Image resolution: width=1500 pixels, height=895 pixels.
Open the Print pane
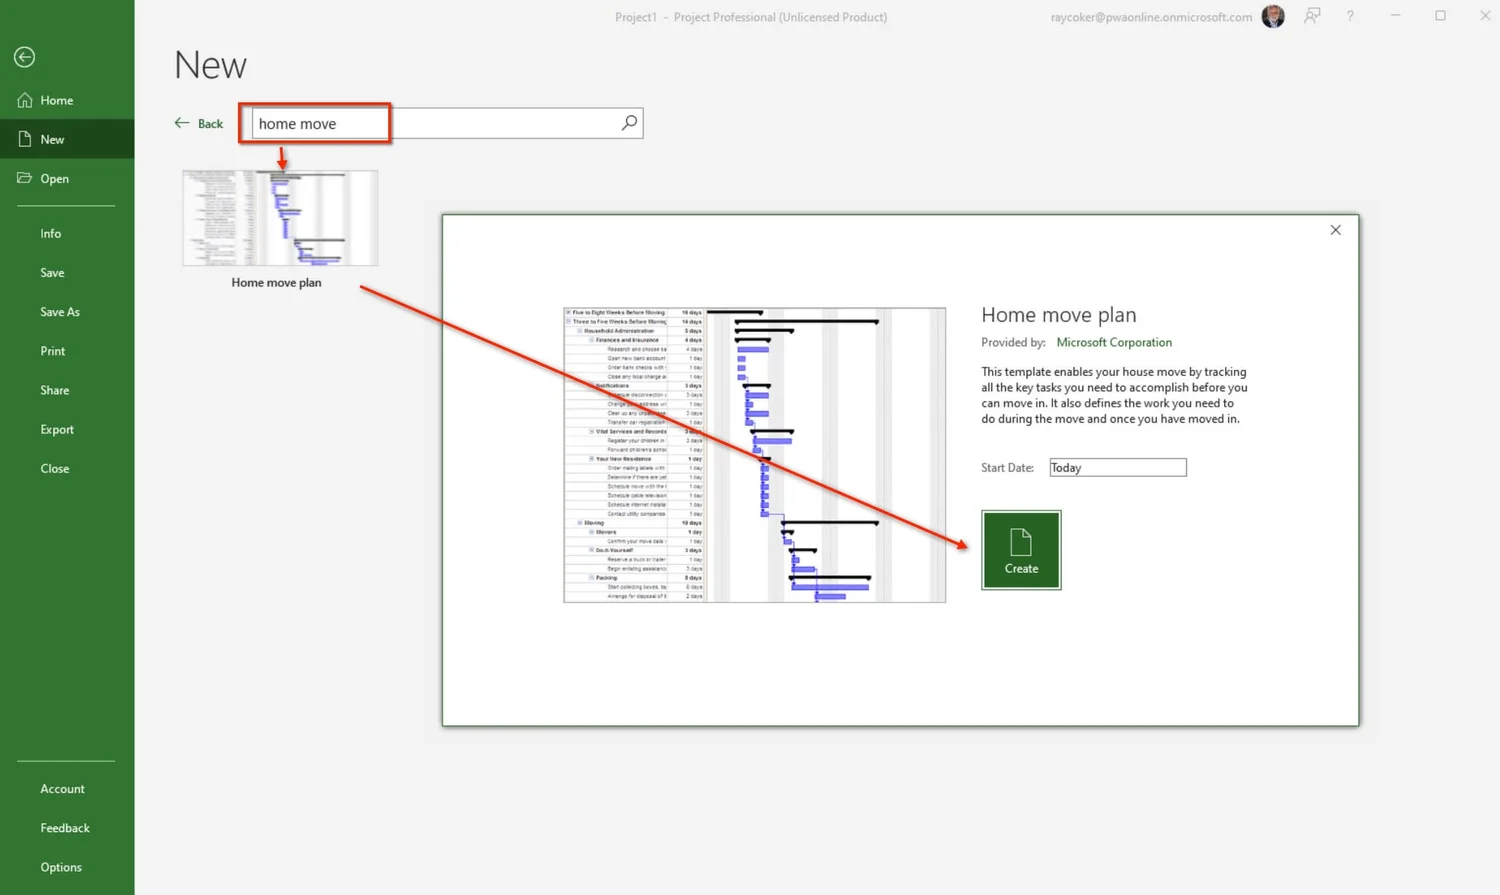pos(52,350)
